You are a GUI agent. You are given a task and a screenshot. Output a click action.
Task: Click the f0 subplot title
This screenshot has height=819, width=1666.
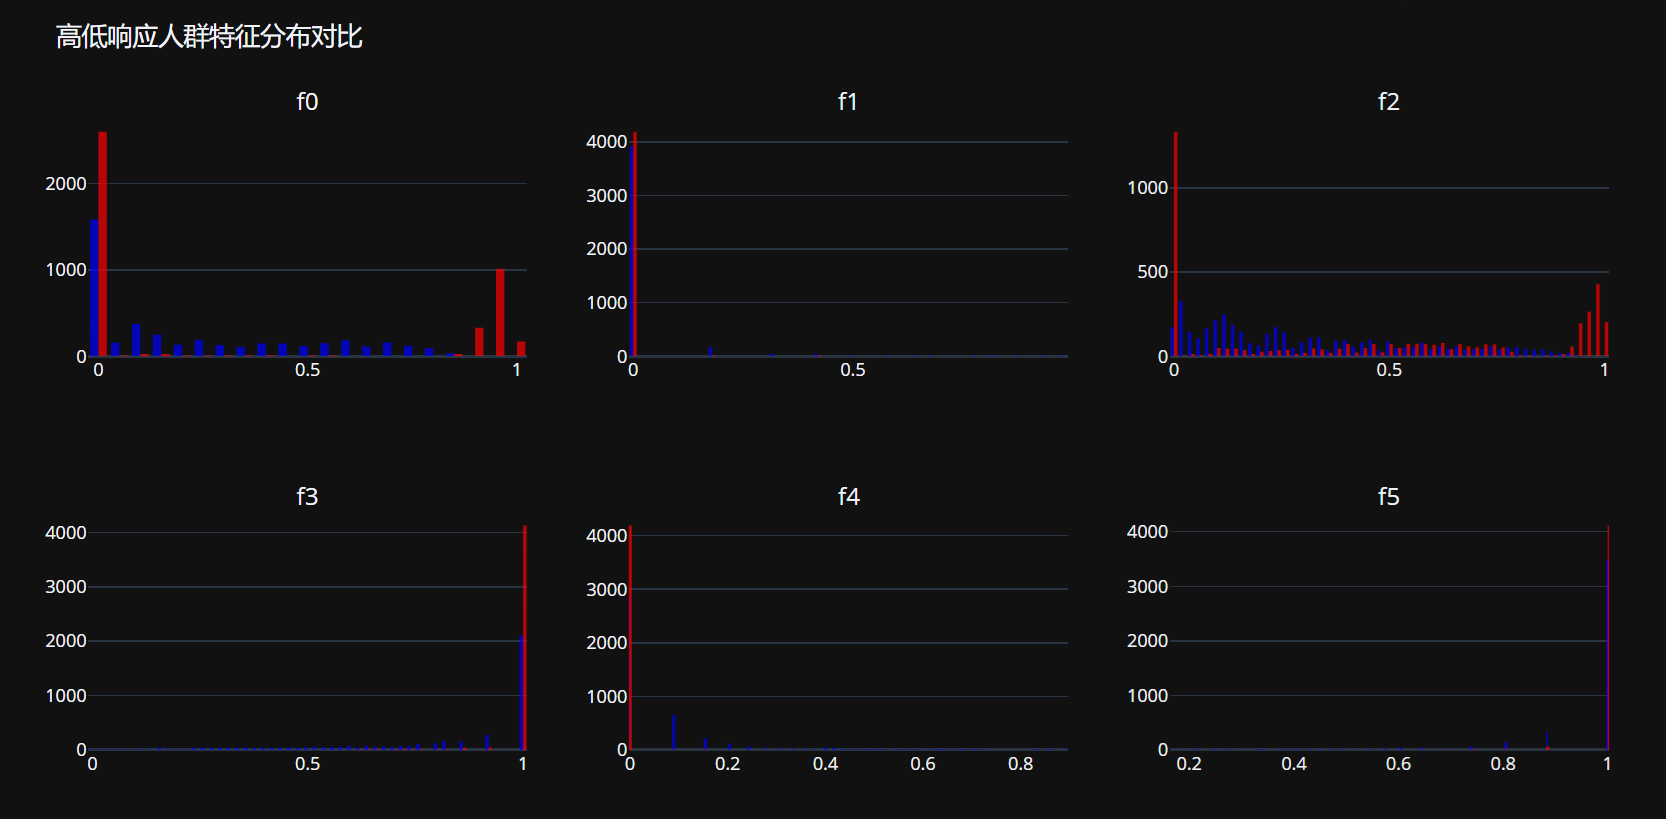pyautogui.click(x=307, y=102)
